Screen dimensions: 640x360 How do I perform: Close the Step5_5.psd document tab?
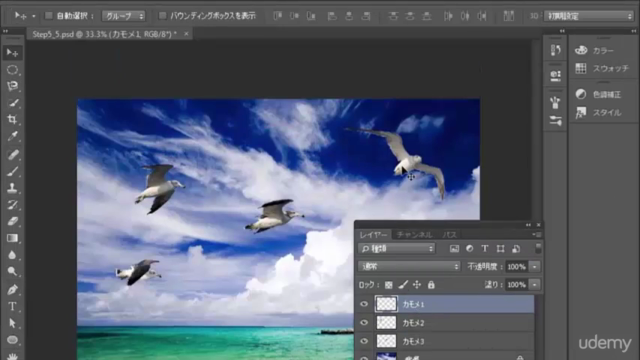186,34
